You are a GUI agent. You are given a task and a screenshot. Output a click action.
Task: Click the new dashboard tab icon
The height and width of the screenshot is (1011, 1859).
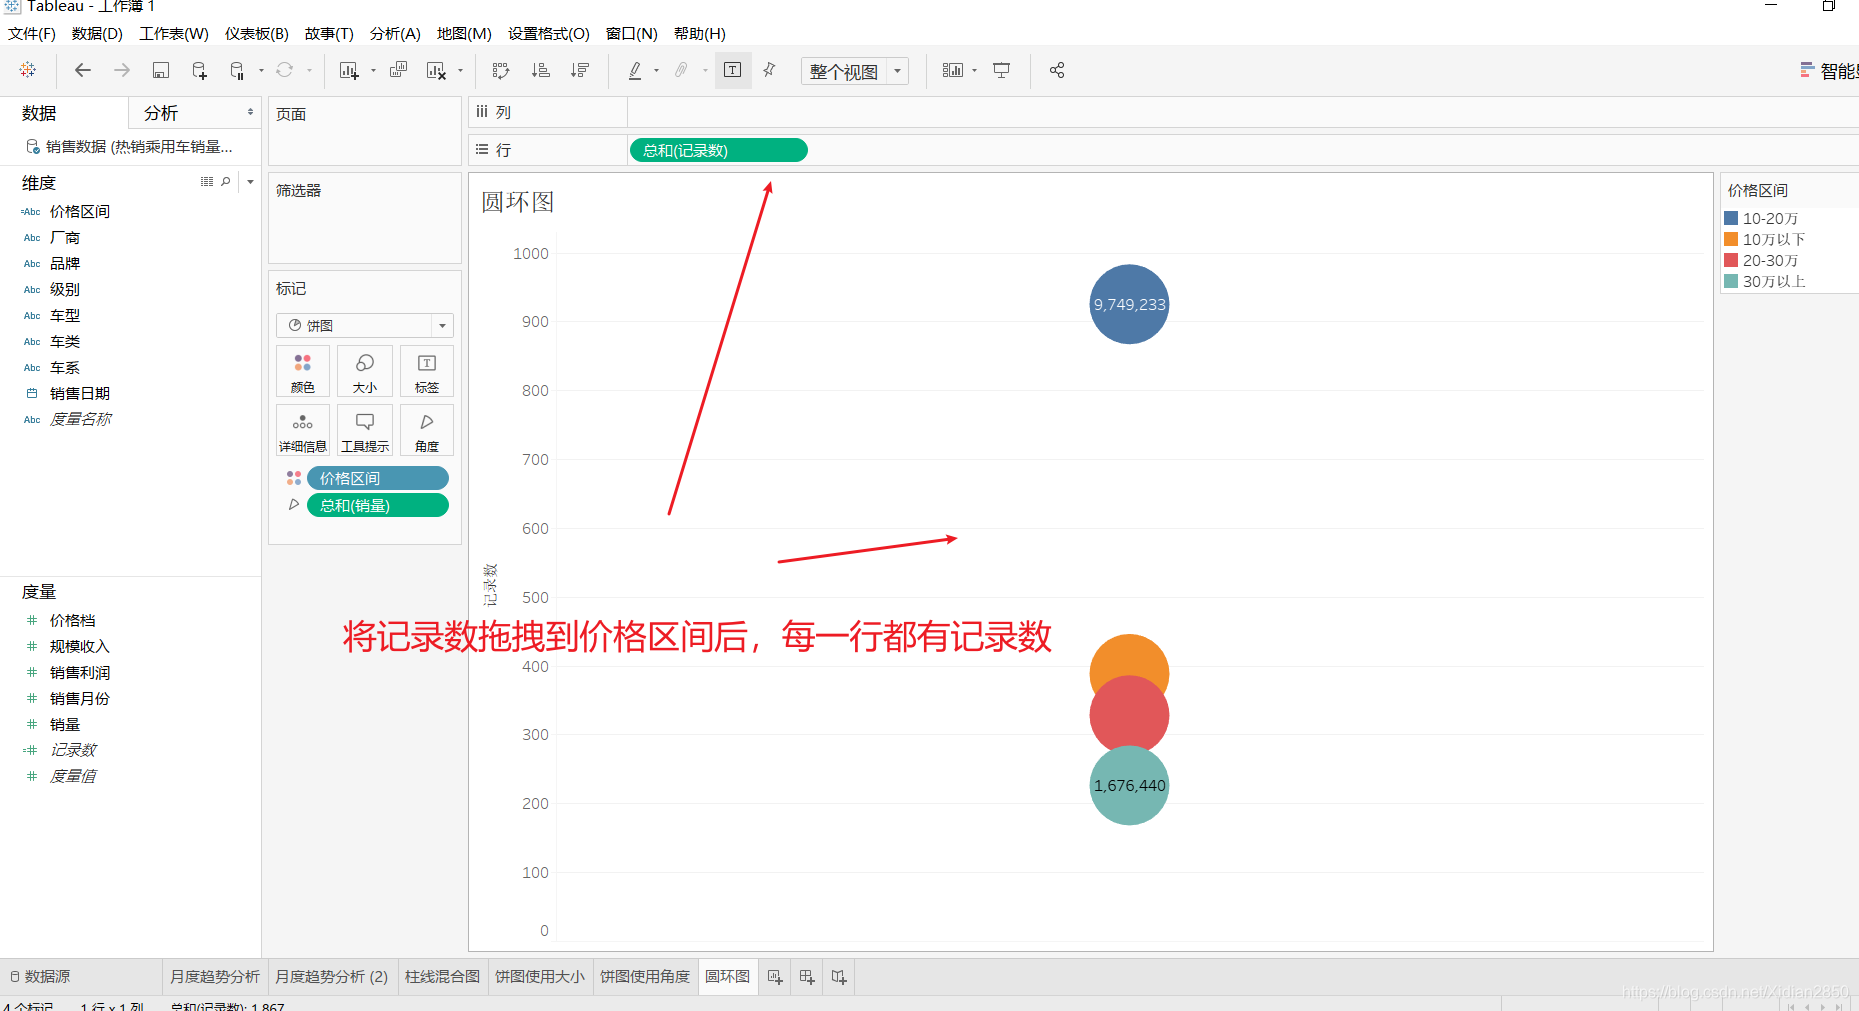[x=807, y=977]
